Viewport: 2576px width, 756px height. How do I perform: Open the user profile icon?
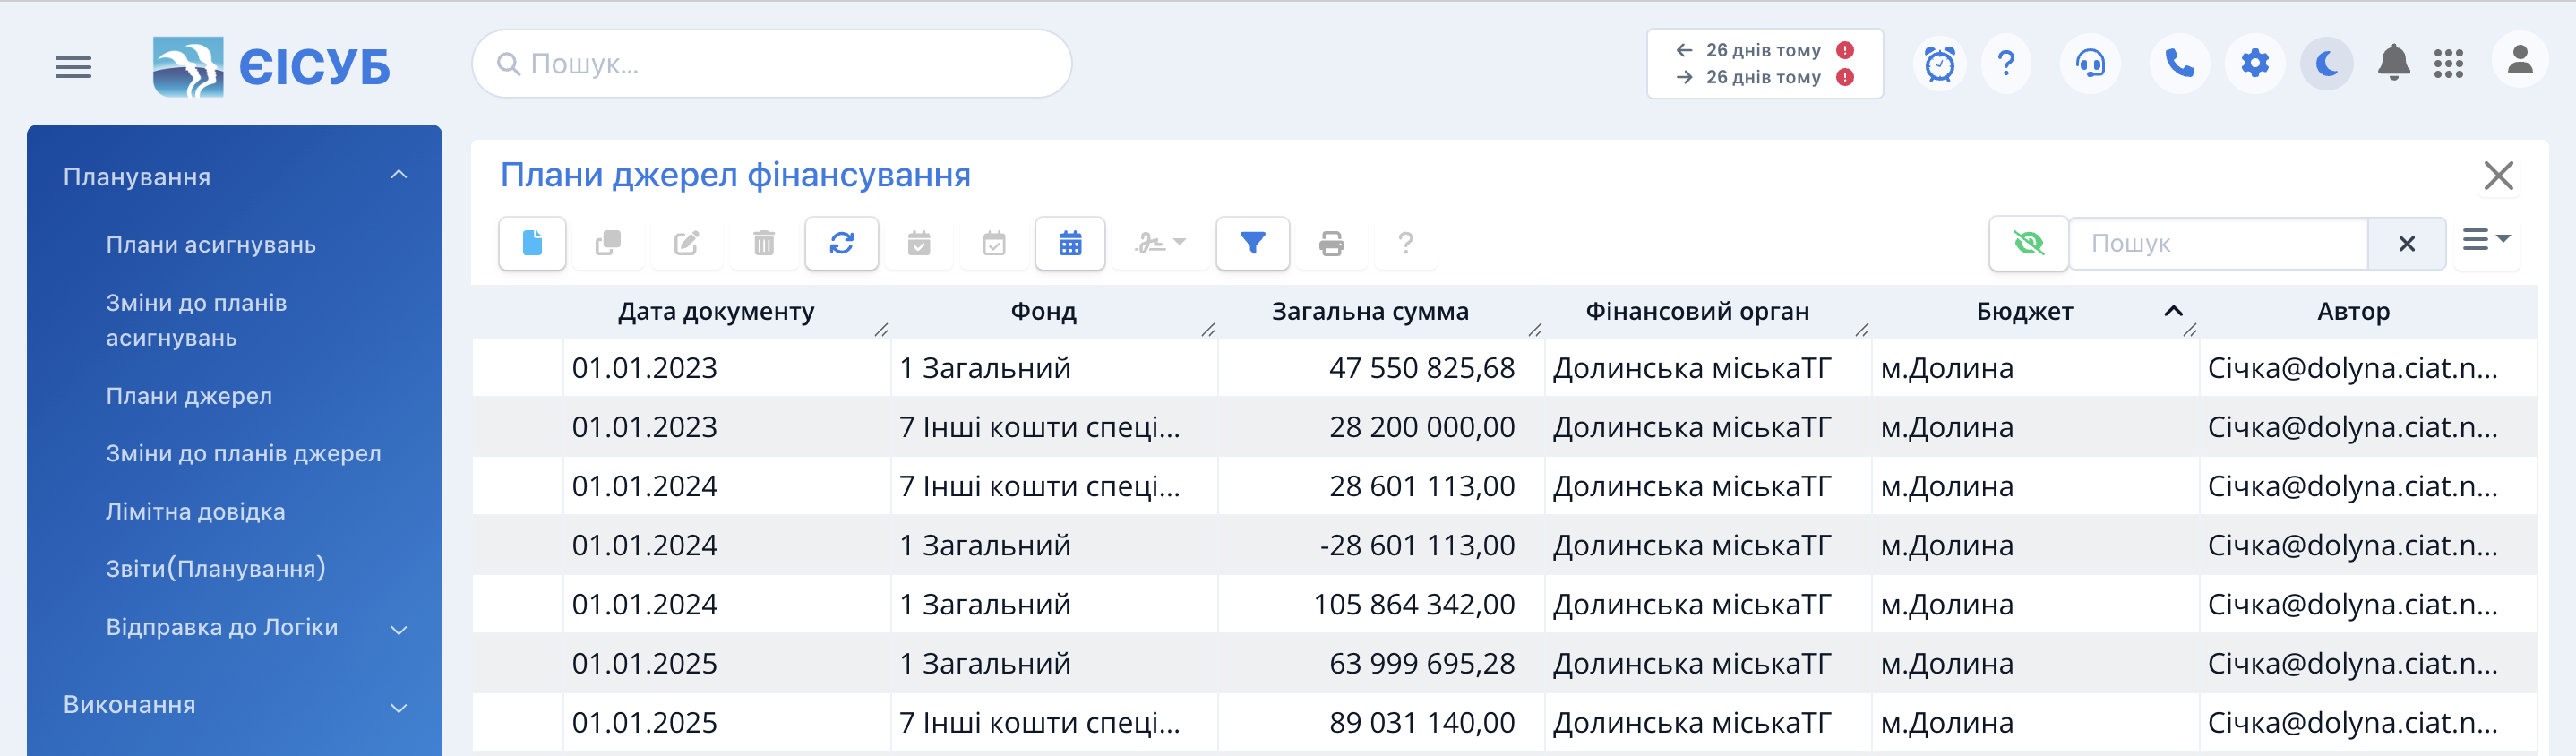click(2519, 62)
